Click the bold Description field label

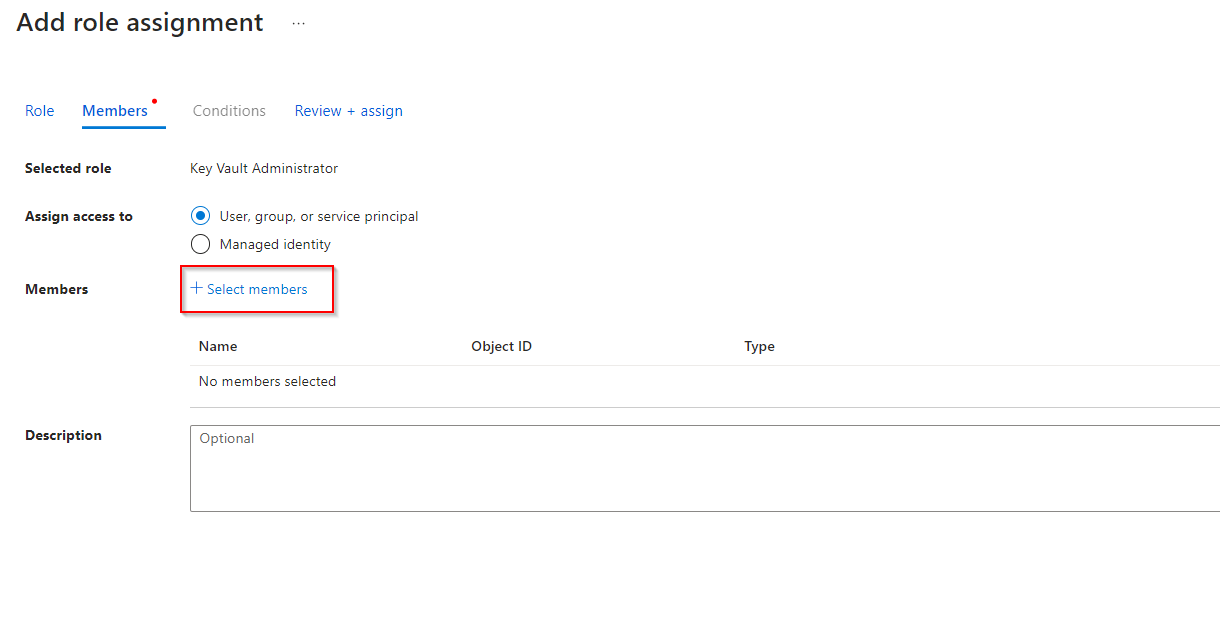(63, 435)
